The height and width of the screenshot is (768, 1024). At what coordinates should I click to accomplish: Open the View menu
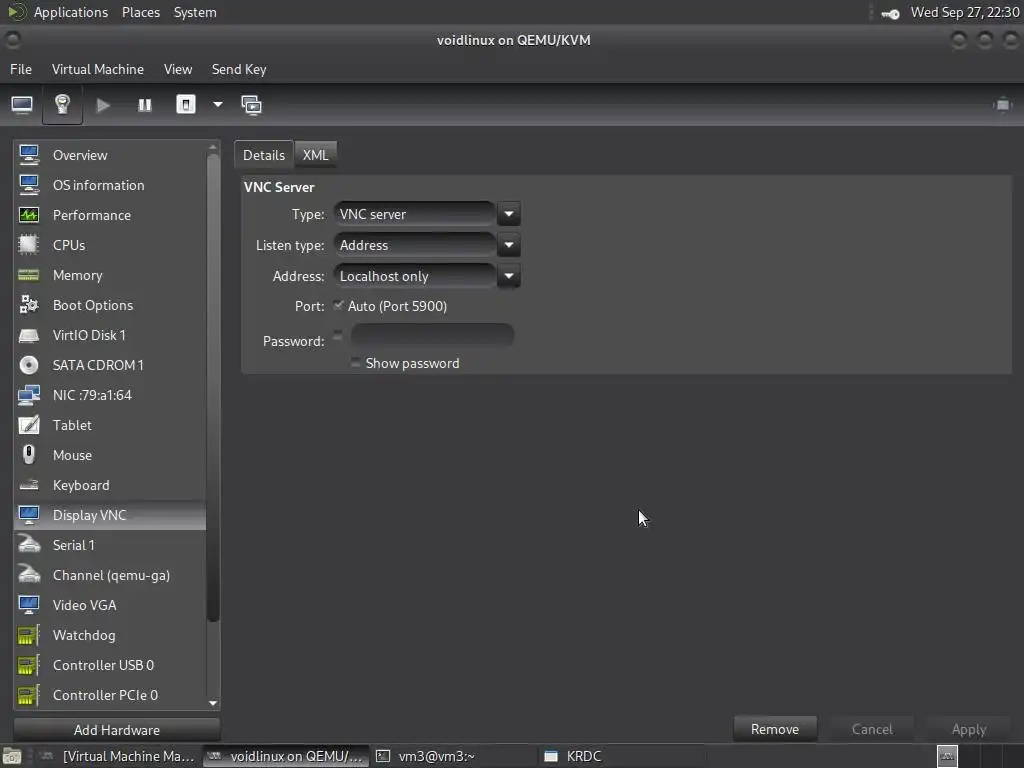click(x=178, y=69)
